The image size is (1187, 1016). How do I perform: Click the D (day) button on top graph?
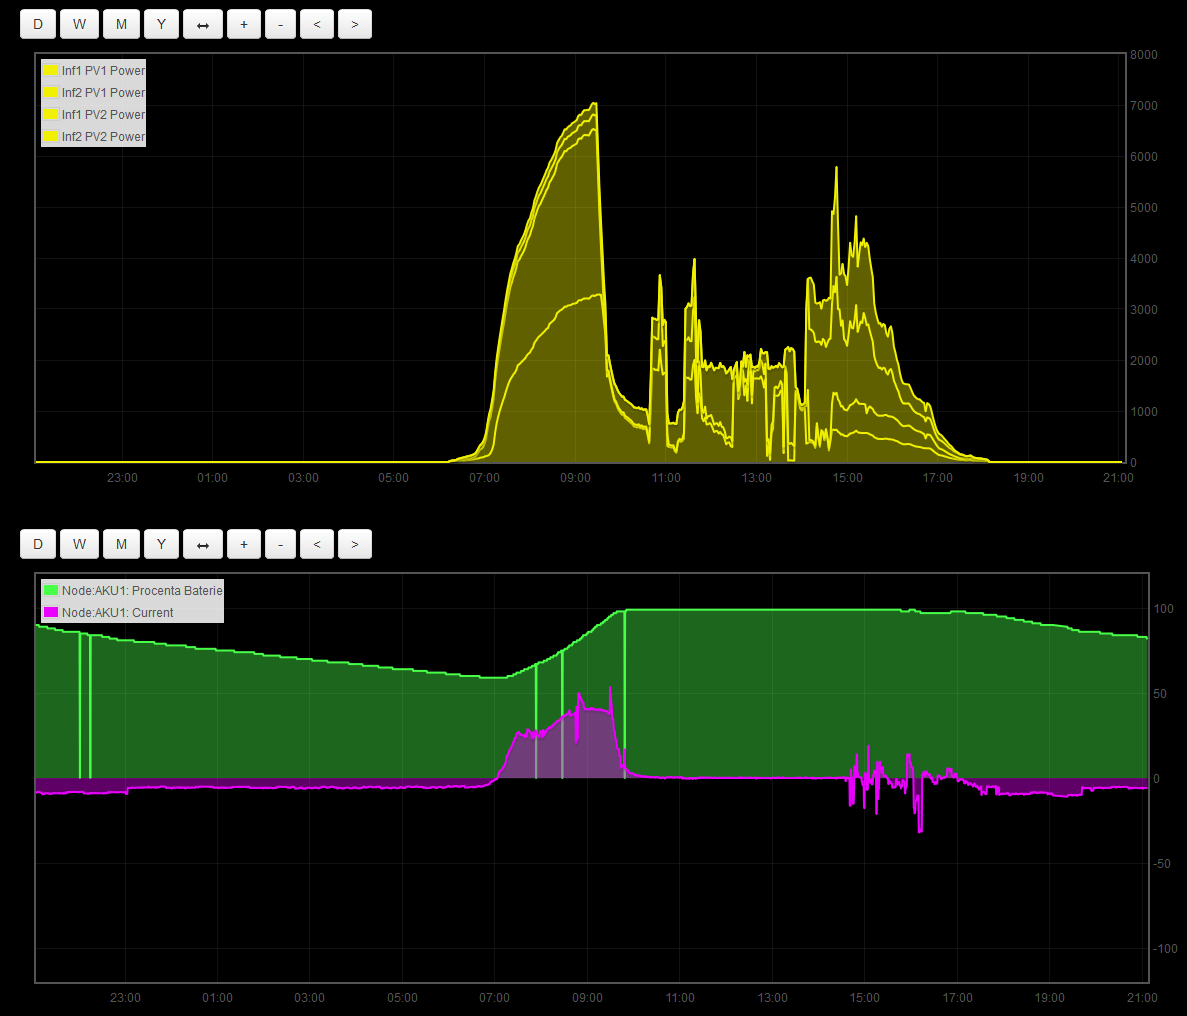point(38,24)
